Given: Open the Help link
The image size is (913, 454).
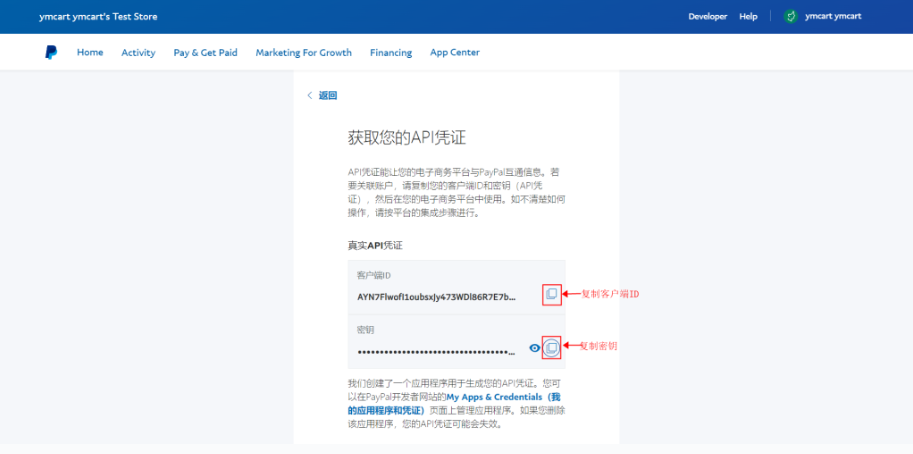Looking at the screenshot, I should (x=748, y=16).
